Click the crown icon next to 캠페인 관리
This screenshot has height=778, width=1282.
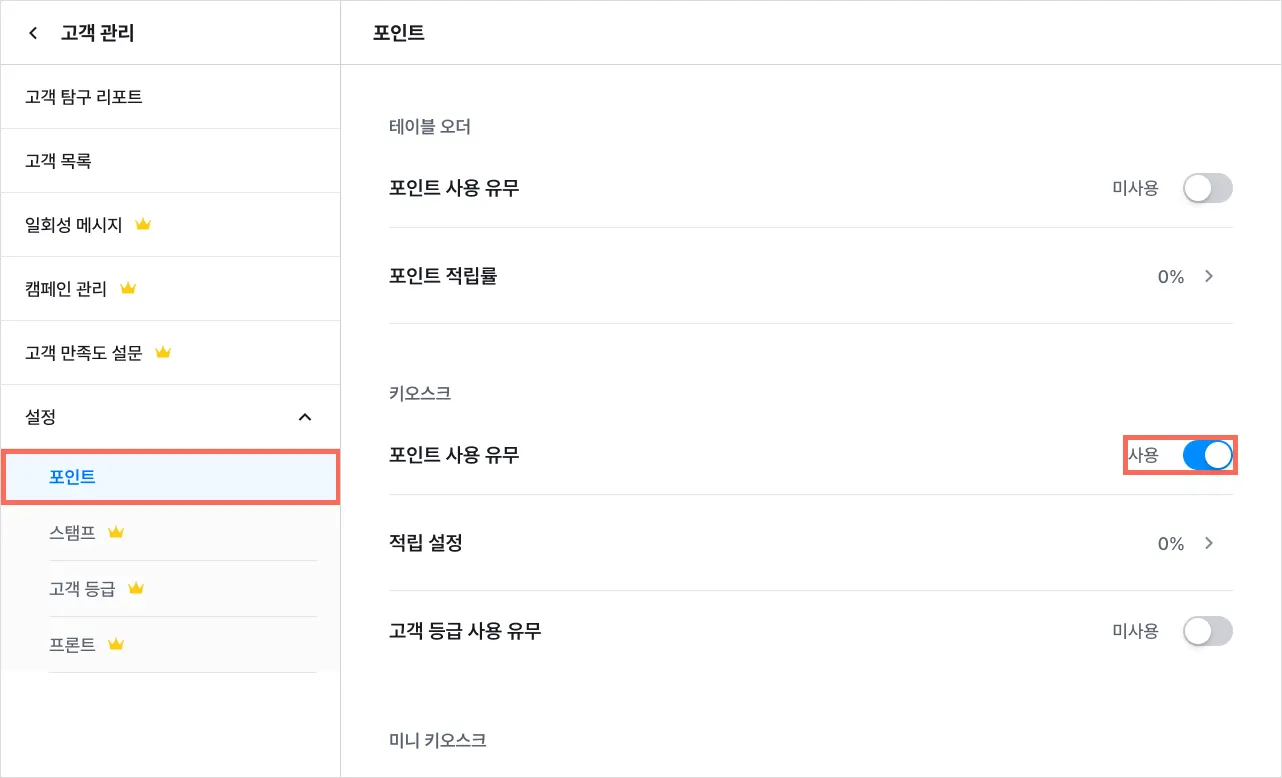click(x=127, y=289)
